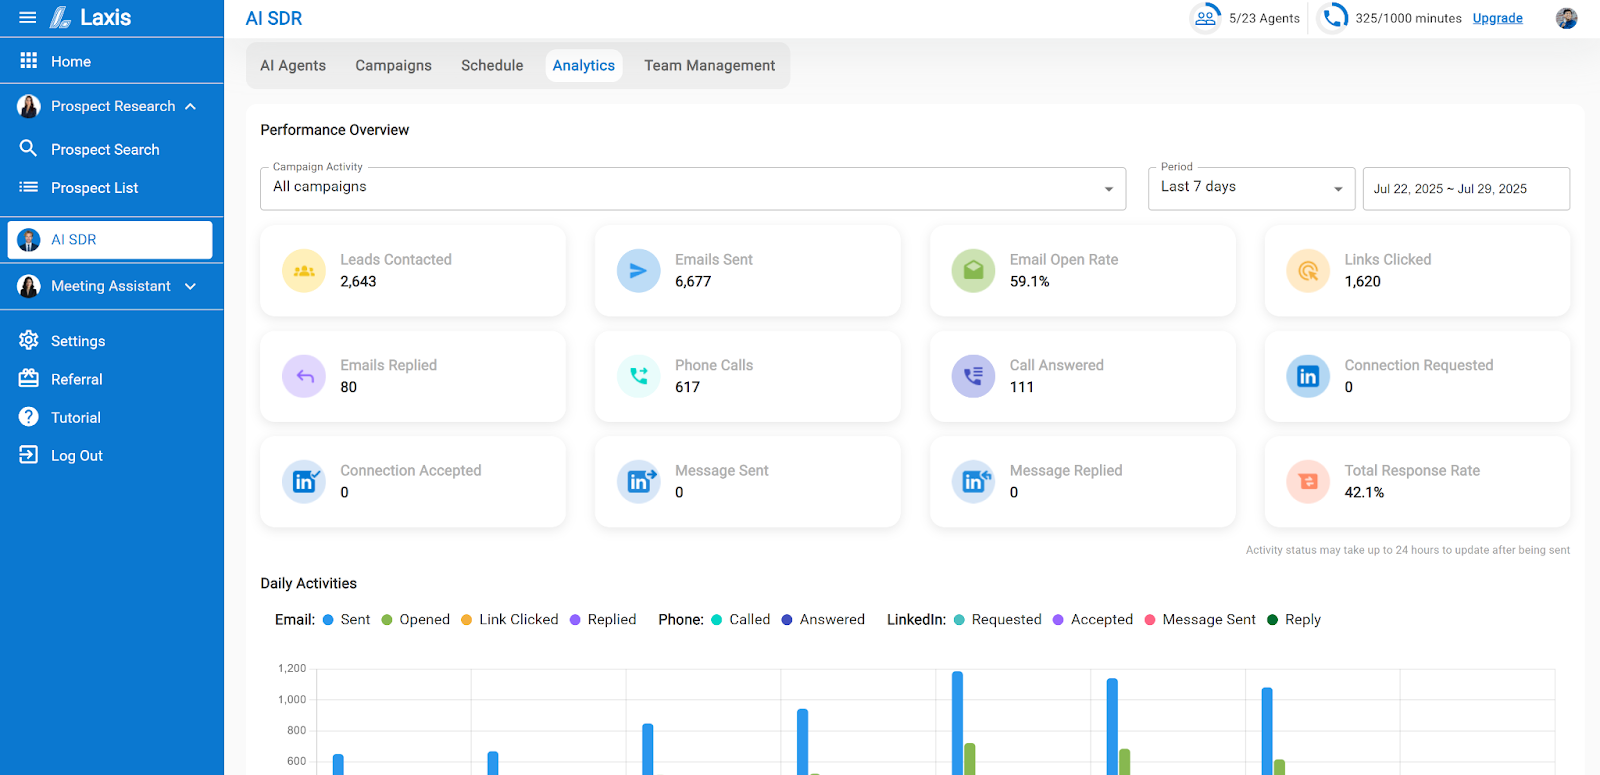Image resolution: width=1600 pixels, height=775 pixels.
Task: Click the Total Response Rate icon
Action: [1308, 482]
